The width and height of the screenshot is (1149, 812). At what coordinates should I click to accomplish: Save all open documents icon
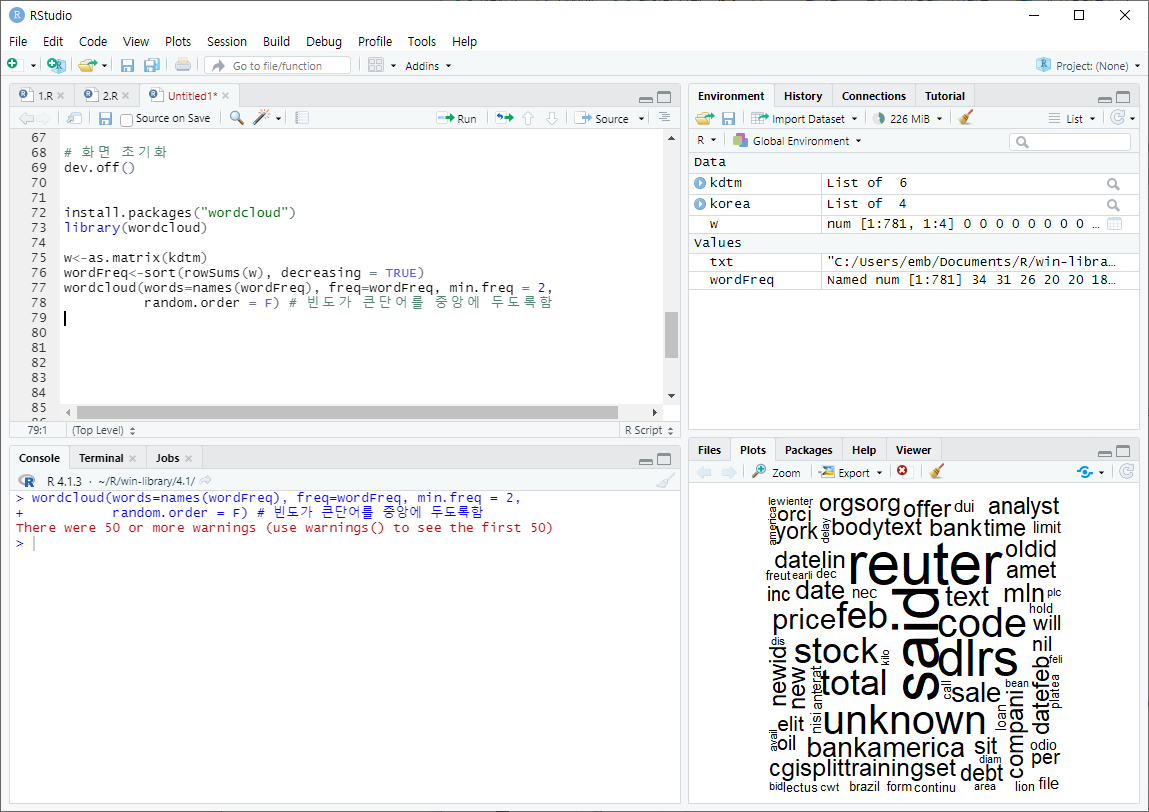click(x=152, y=65)
